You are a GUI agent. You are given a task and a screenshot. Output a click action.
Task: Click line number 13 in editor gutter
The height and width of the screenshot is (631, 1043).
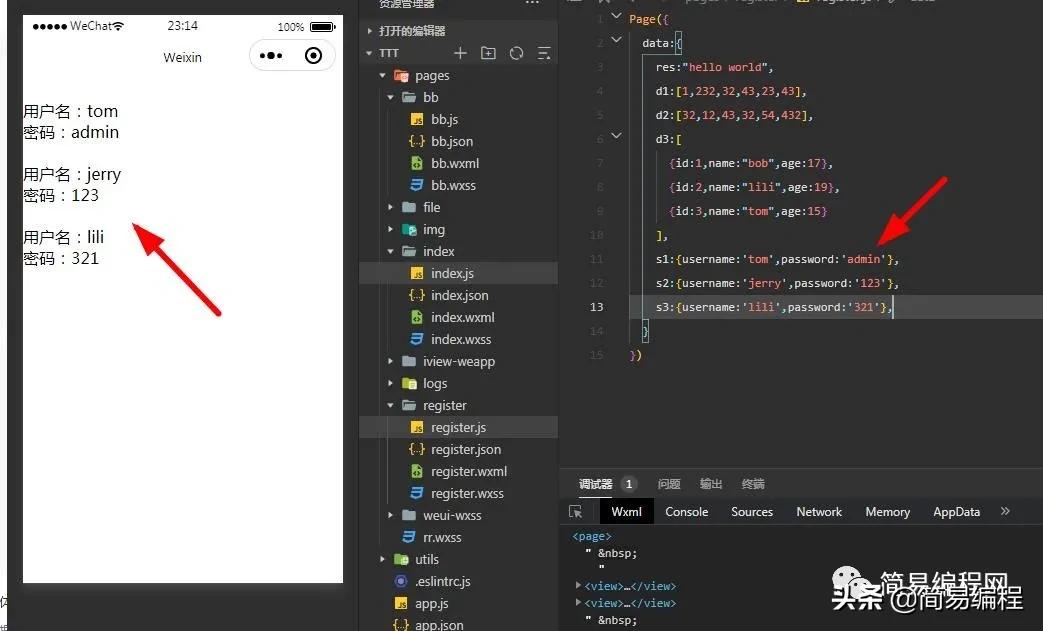[x=596, y=307]
